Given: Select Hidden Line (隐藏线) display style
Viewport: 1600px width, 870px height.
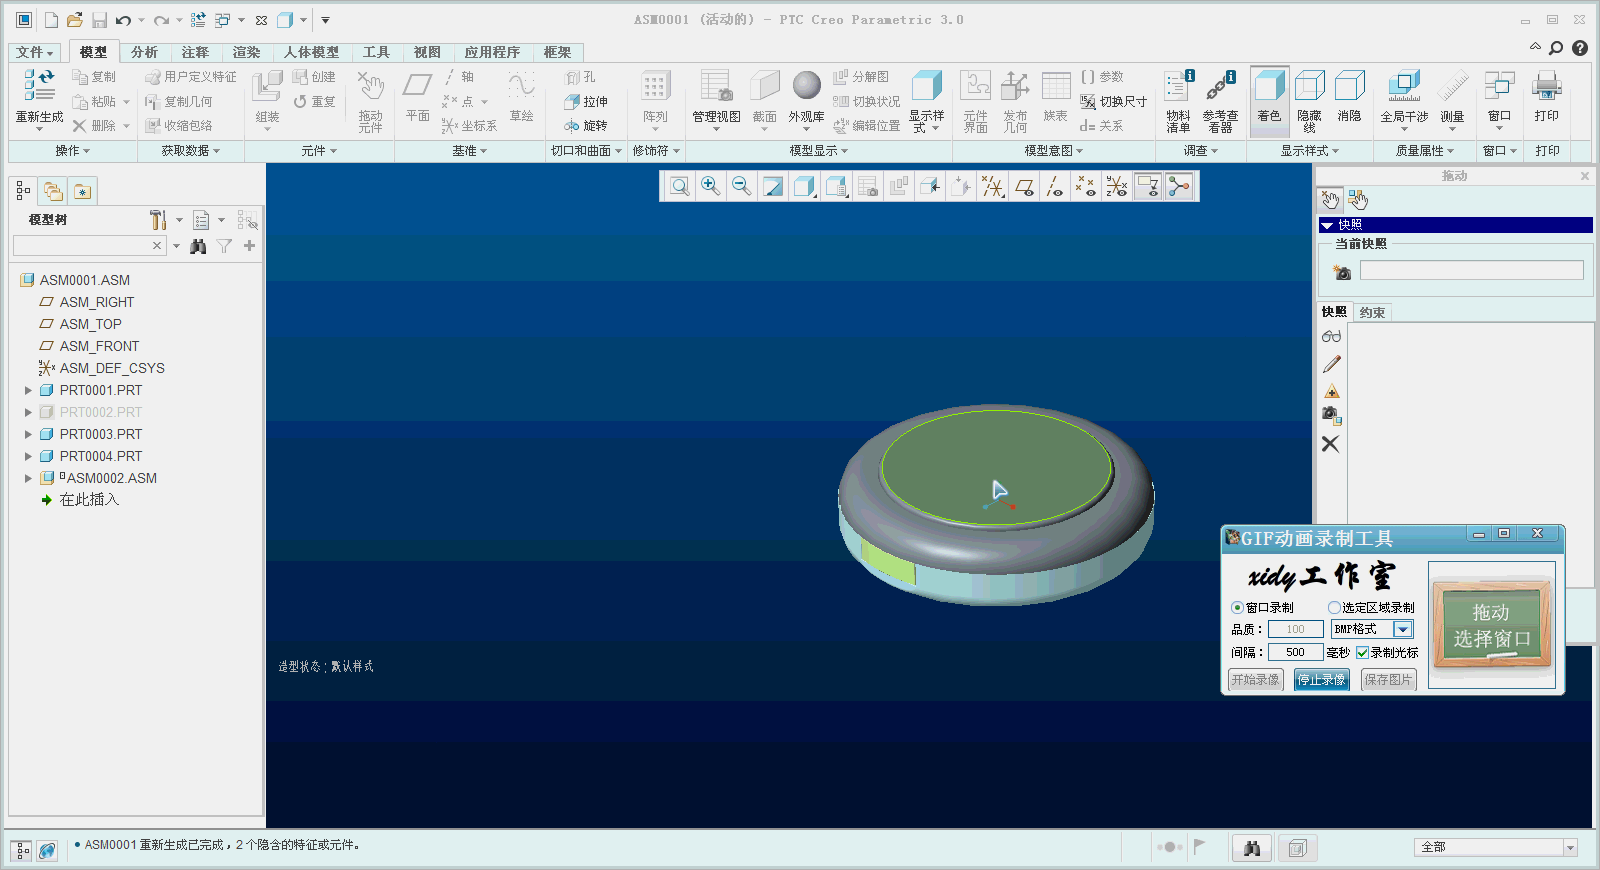Looking at the screenshot, I should pyautogui.click(x=1310, y=87).
